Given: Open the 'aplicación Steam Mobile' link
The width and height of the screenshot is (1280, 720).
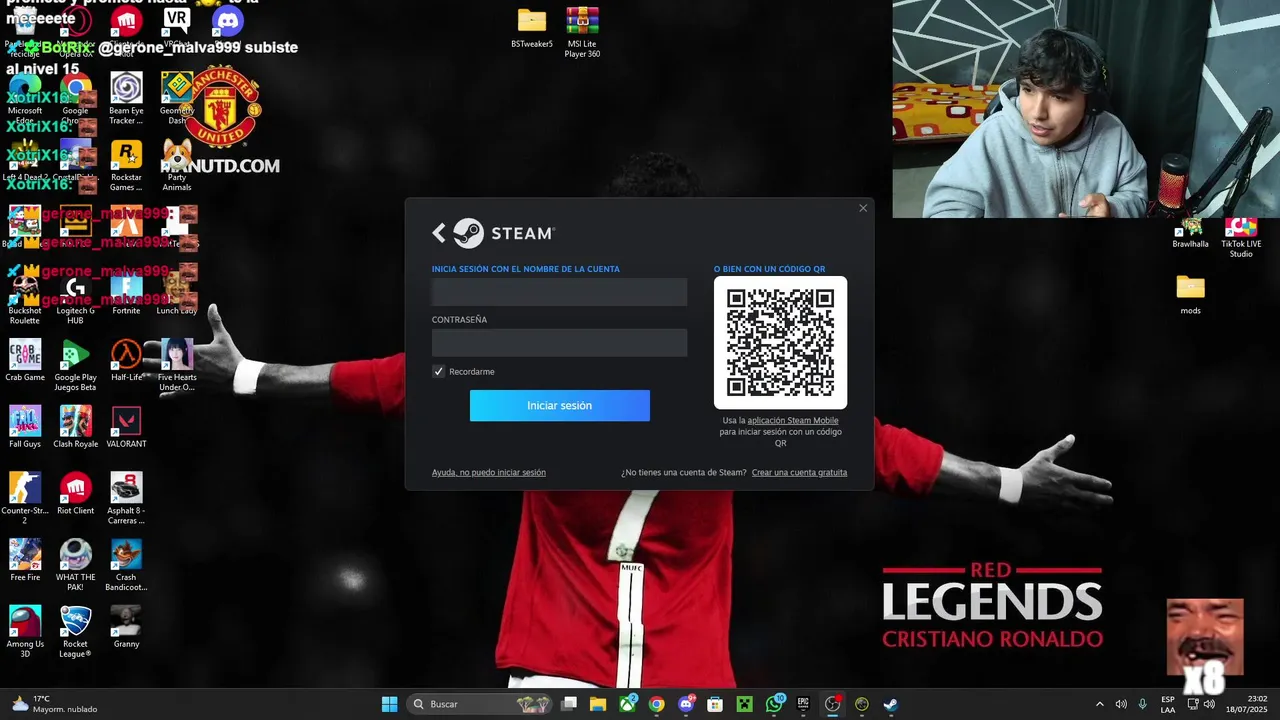Looking at the screenshot, I should point(793,420).
